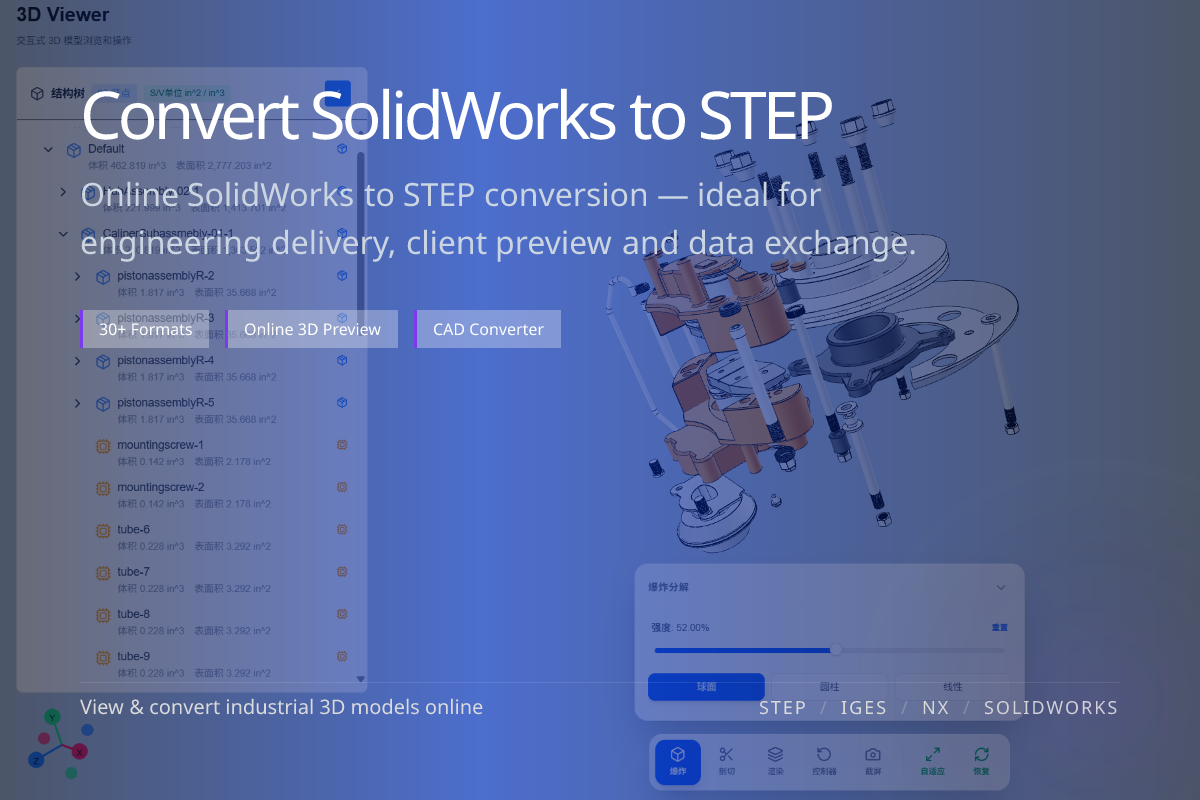Click part icon beside tube-8

coord(102,615)
